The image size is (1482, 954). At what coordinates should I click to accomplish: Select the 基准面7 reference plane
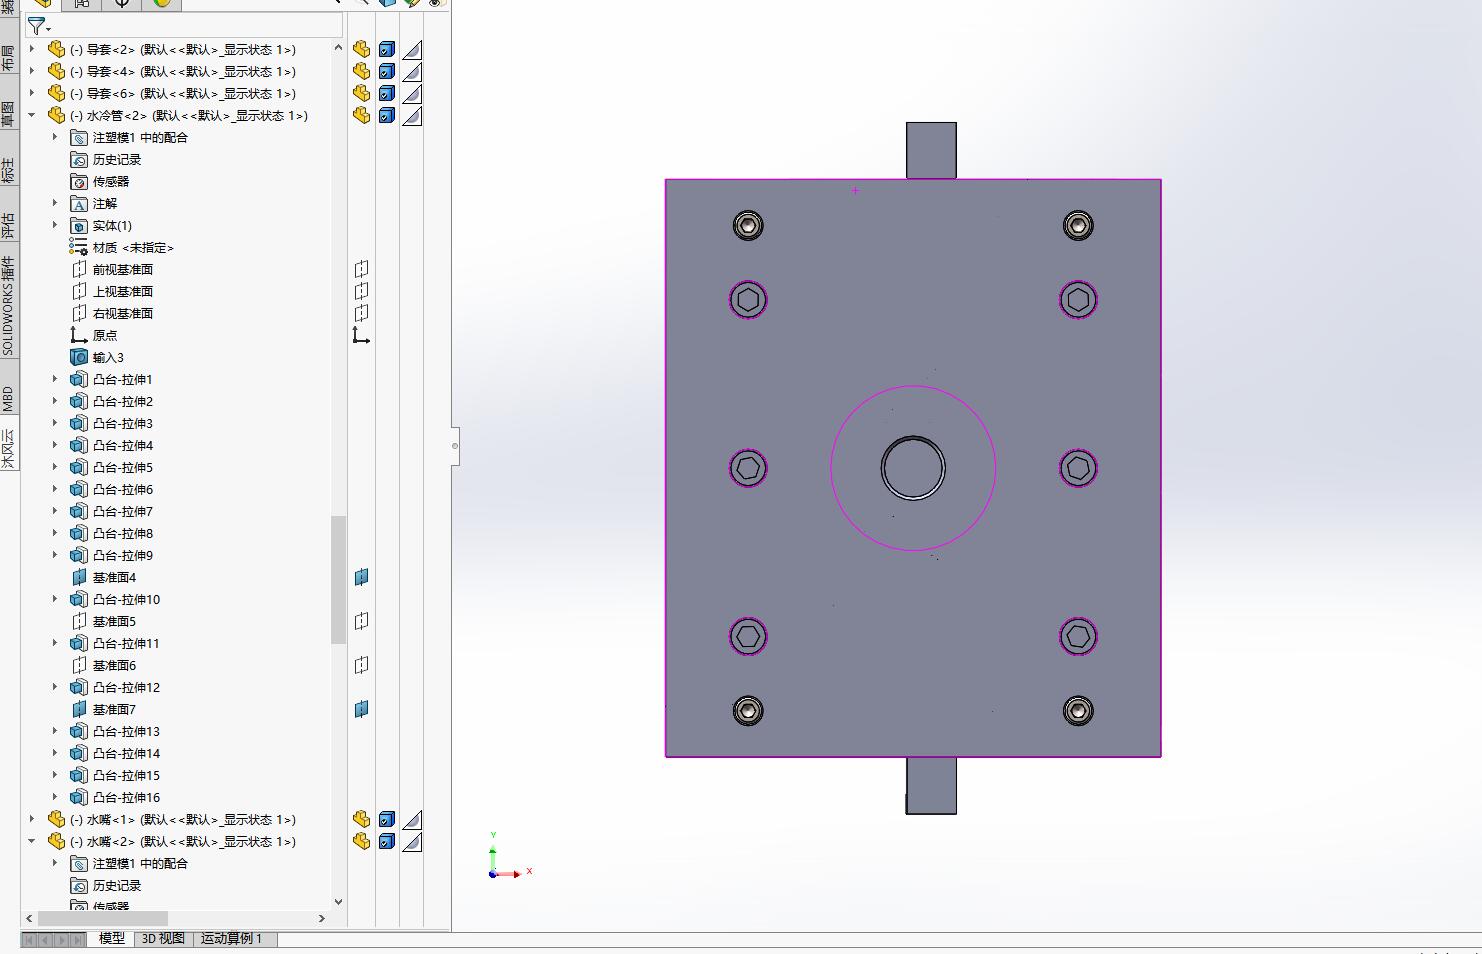click(x=103, y=710)
